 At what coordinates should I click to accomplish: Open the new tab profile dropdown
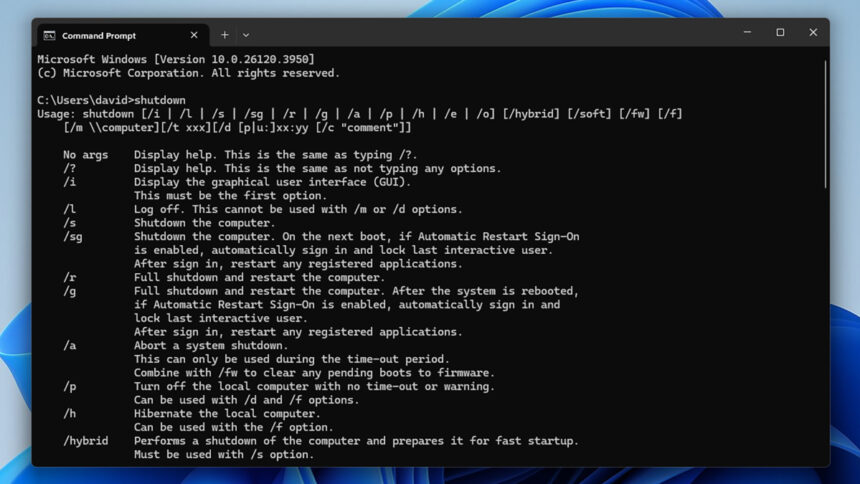pos(246,35)
